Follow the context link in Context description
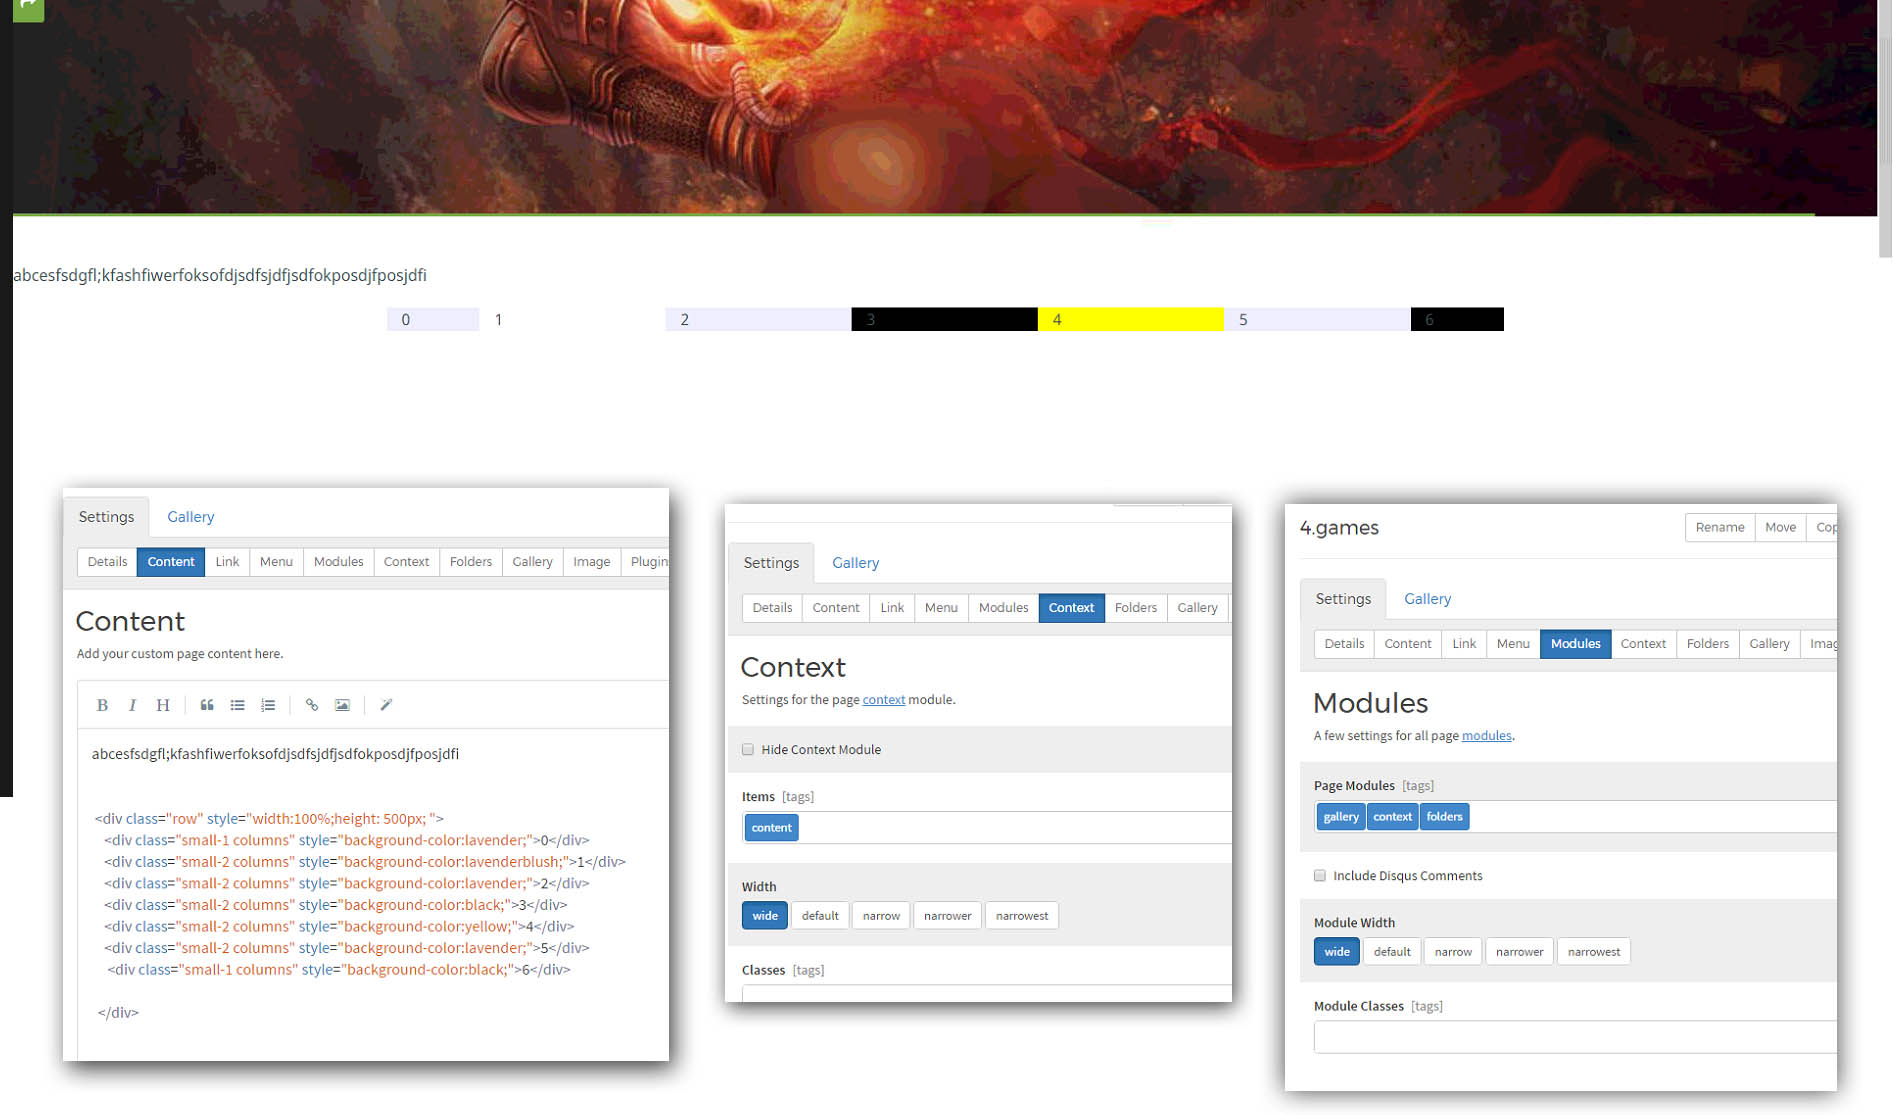1893x1115 pixels. click(884, 700)
